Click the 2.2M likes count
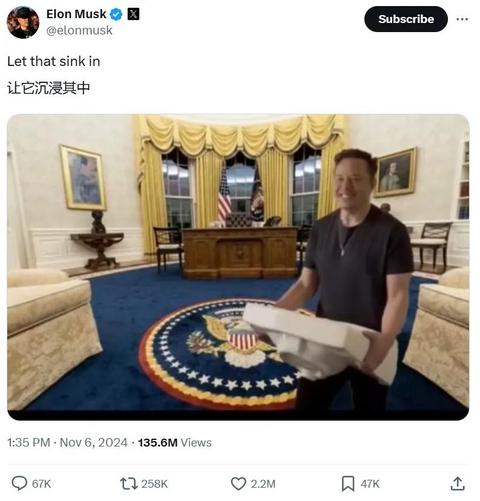Image resolution: width=480 pixels, height=501 pixels. tap(263, 484)
